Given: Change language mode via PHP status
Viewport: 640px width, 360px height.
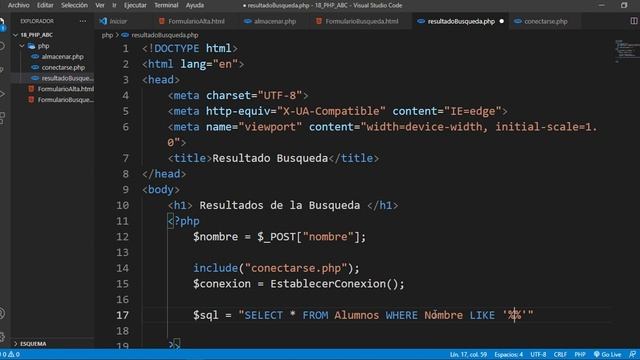Looking at the screenshot, I should coord(580,354).
